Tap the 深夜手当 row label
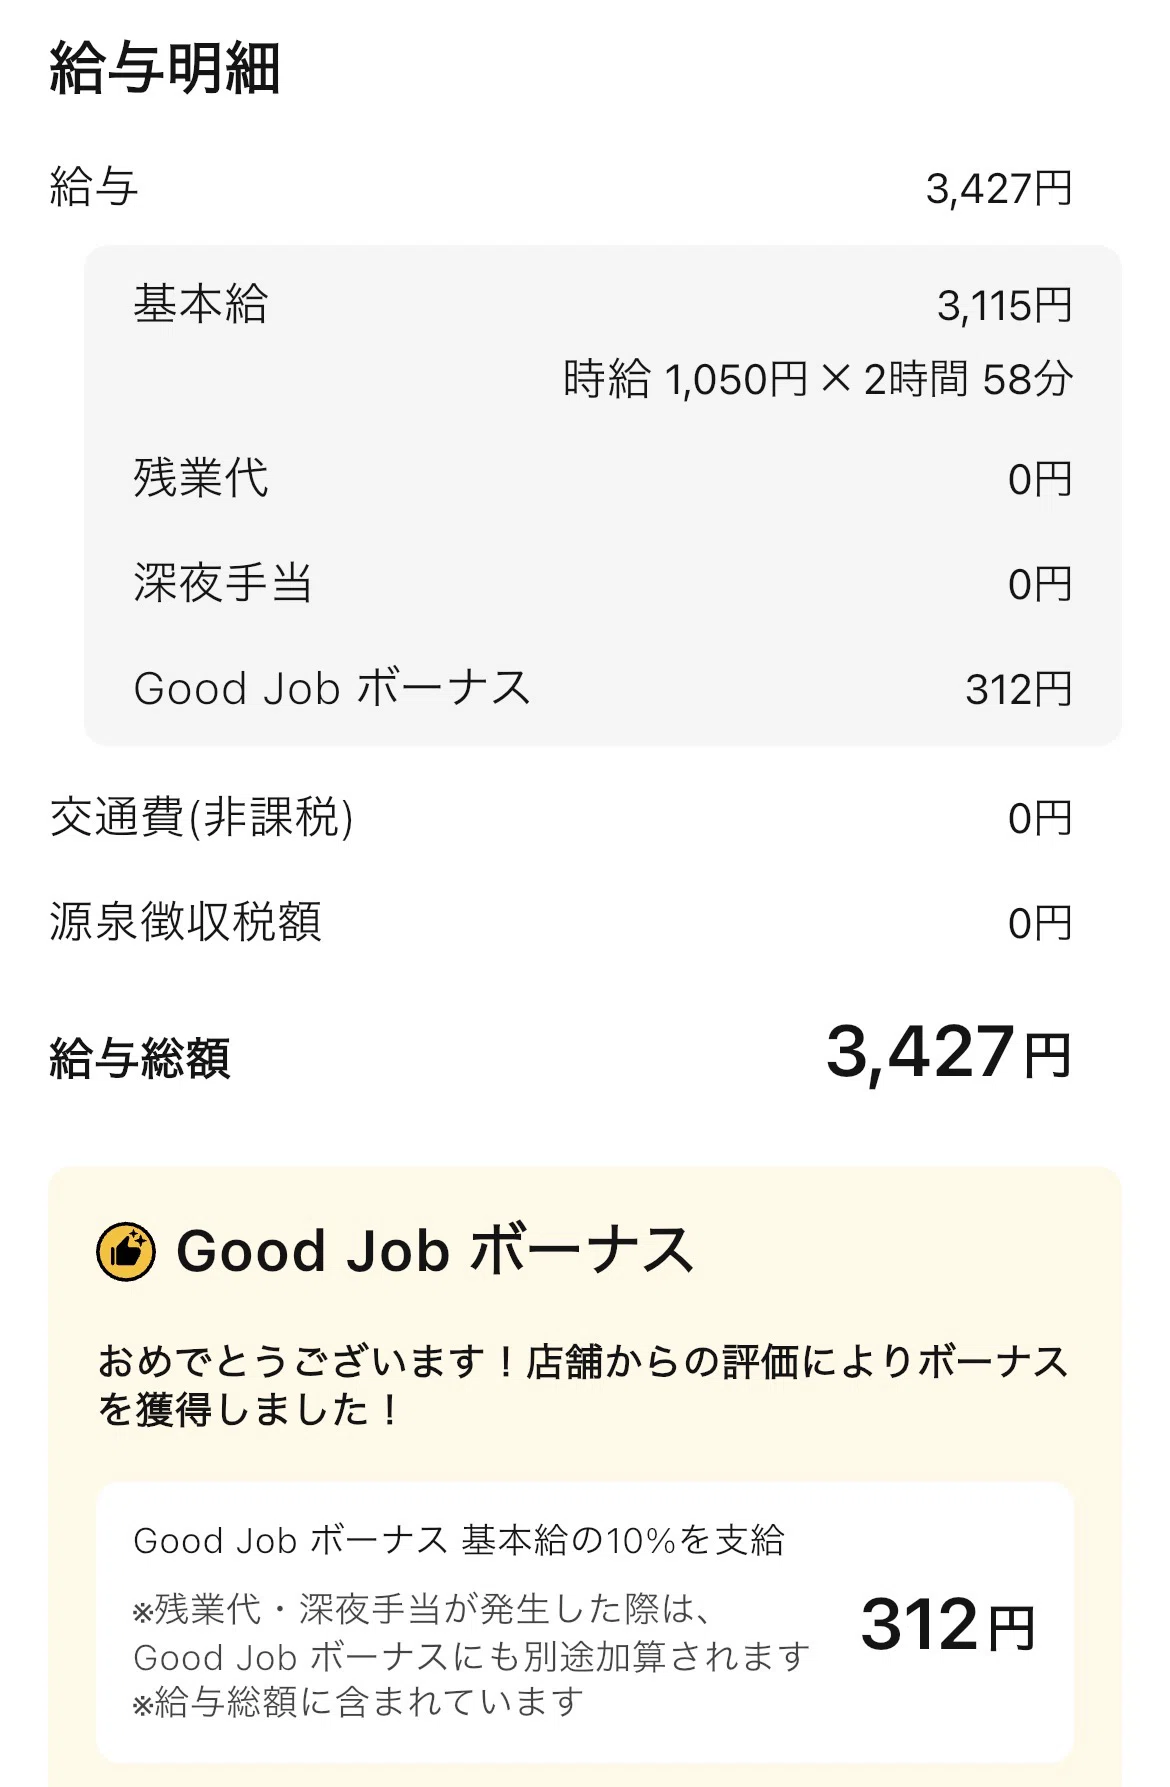This screenshot has width=1170, height=1787. click(x=223, y=583)
